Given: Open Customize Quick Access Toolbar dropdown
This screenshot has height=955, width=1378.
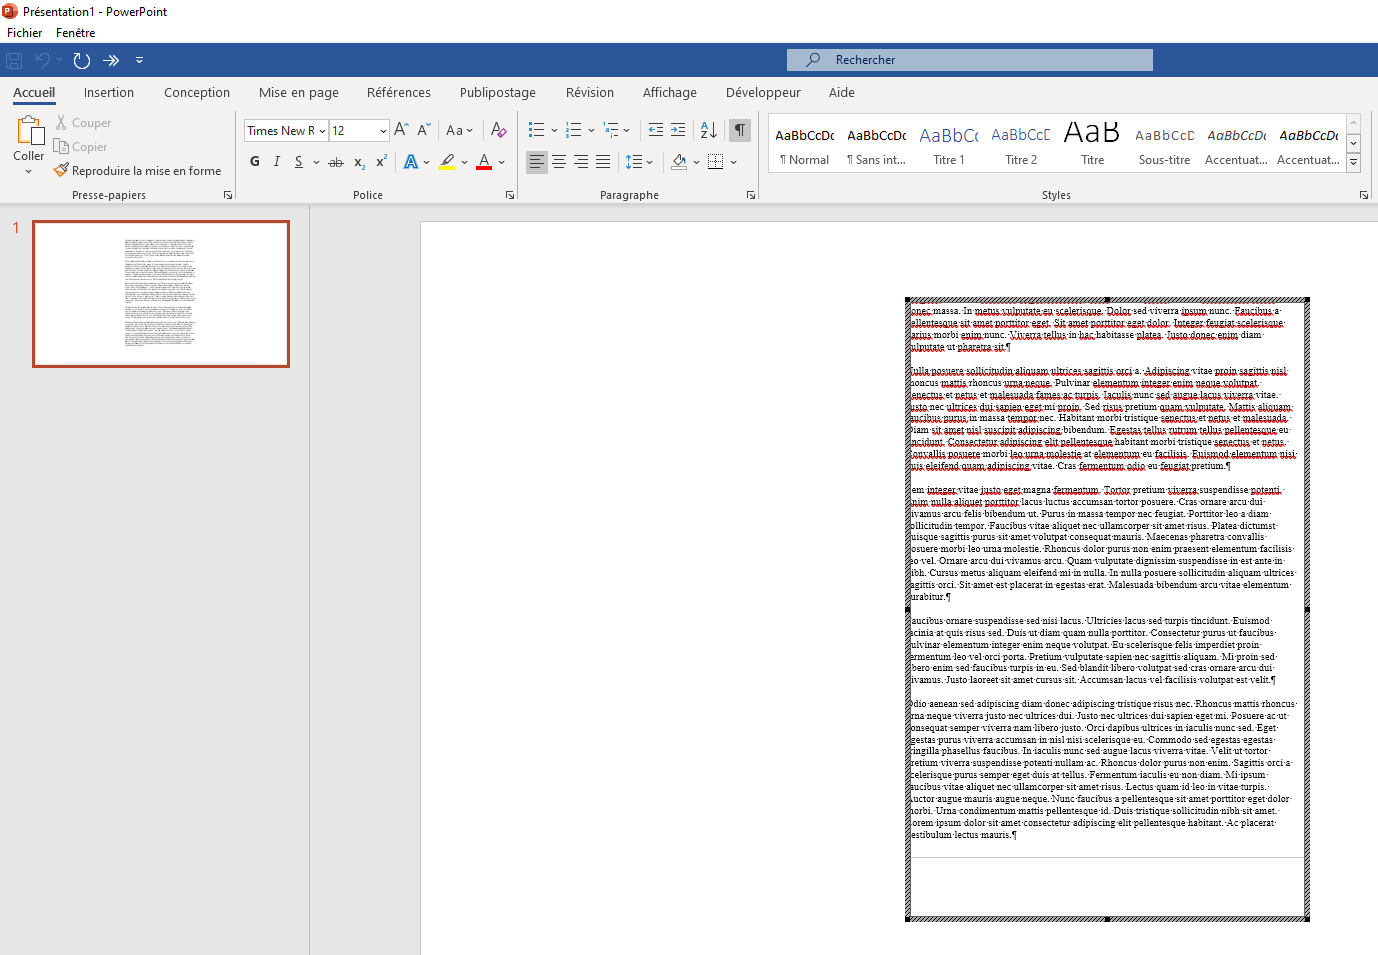Looking at the screenshot, I should (139, 60).
